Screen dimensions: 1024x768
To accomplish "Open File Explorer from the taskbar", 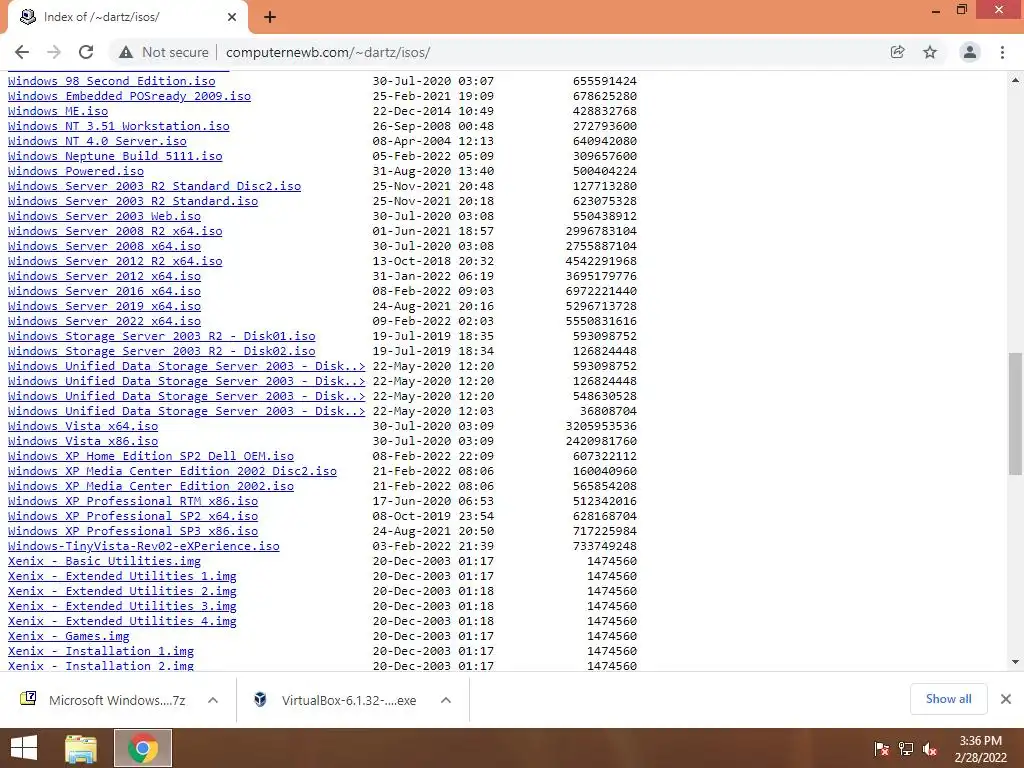I will click(81, 748).
